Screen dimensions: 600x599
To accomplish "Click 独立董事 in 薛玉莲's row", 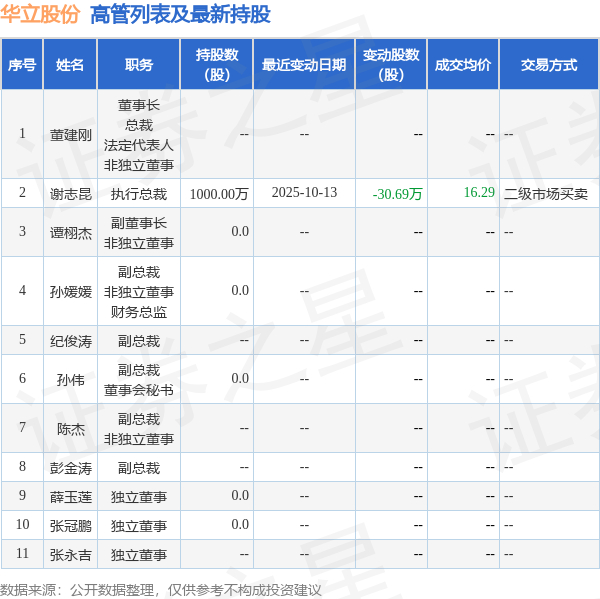I will click(139, 497).
